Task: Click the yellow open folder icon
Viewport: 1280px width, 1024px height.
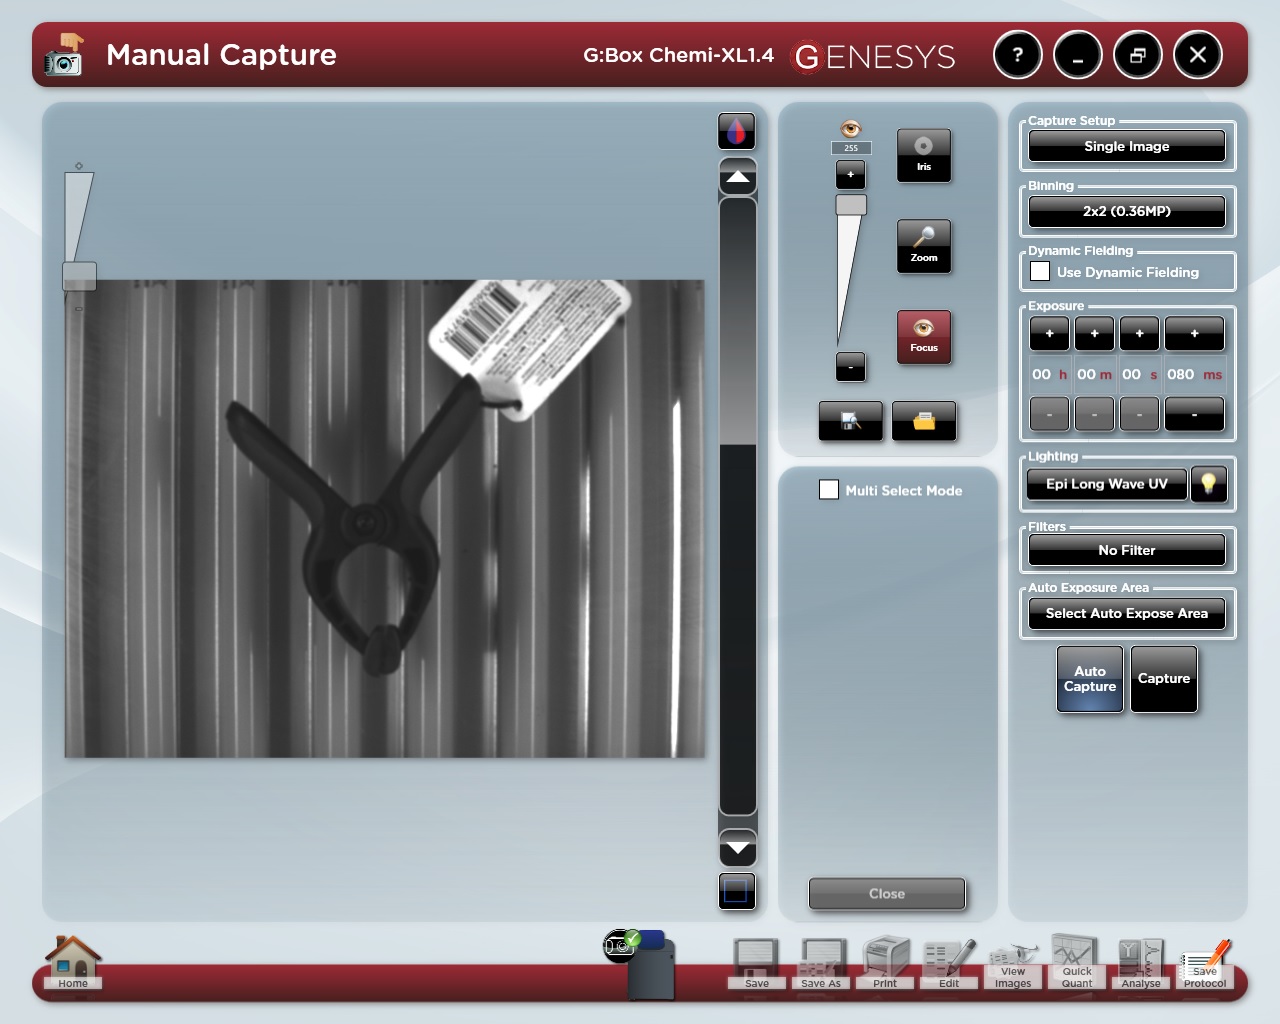Action: (924, 421)
